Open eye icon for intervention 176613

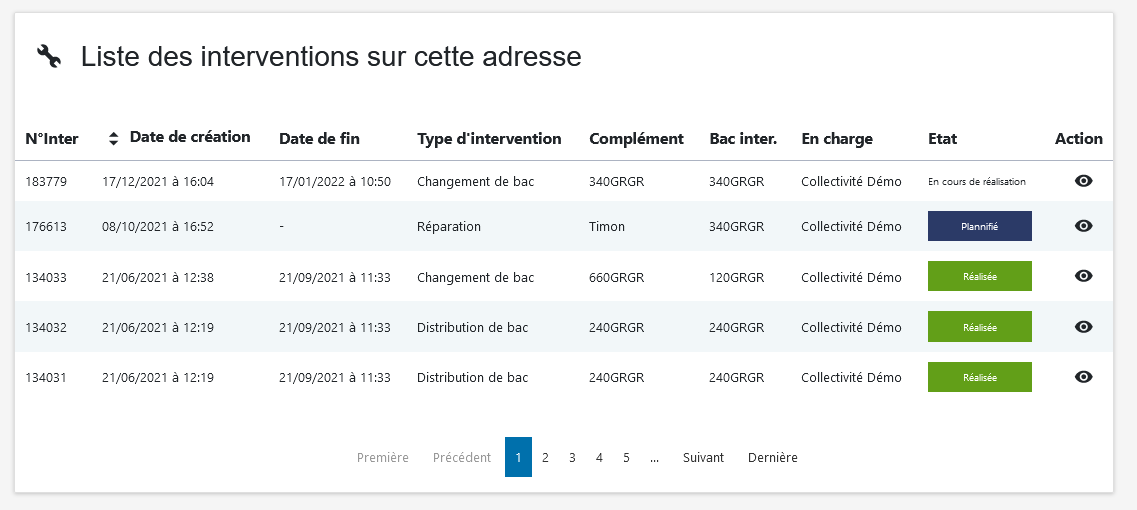(1083, 226)
